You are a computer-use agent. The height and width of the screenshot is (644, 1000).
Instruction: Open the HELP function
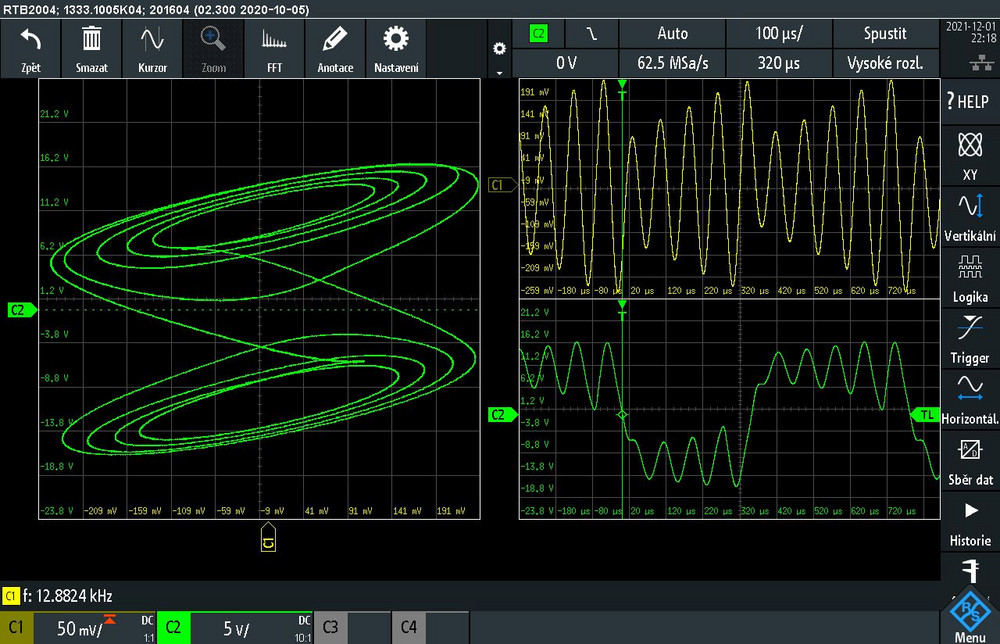tap(969, 101)
